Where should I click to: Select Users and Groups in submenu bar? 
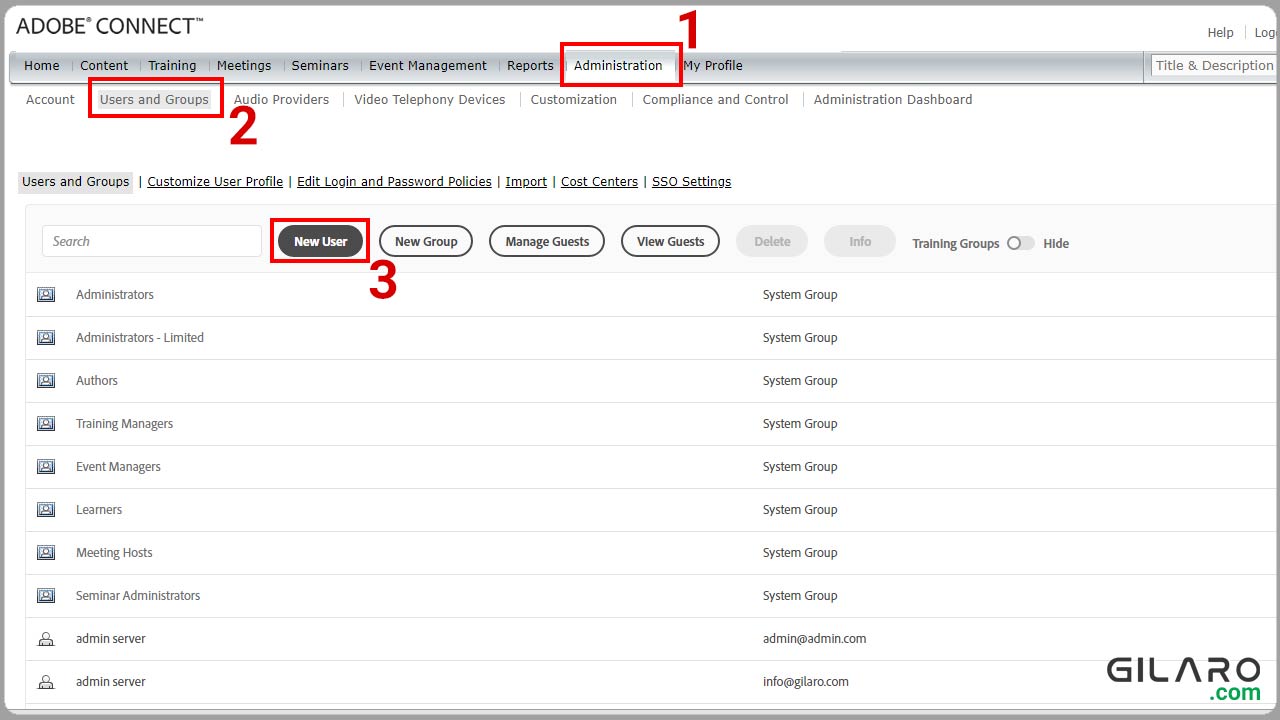point(154,100)
